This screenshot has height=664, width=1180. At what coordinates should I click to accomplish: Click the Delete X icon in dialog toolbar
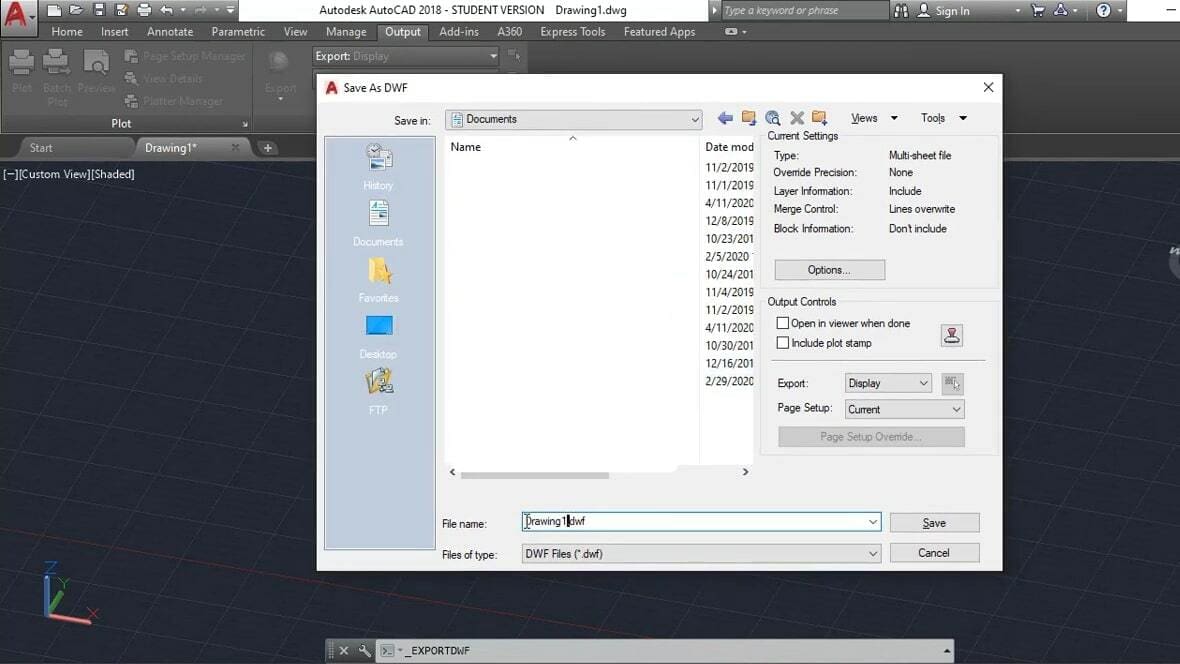(x=797, y=118)
